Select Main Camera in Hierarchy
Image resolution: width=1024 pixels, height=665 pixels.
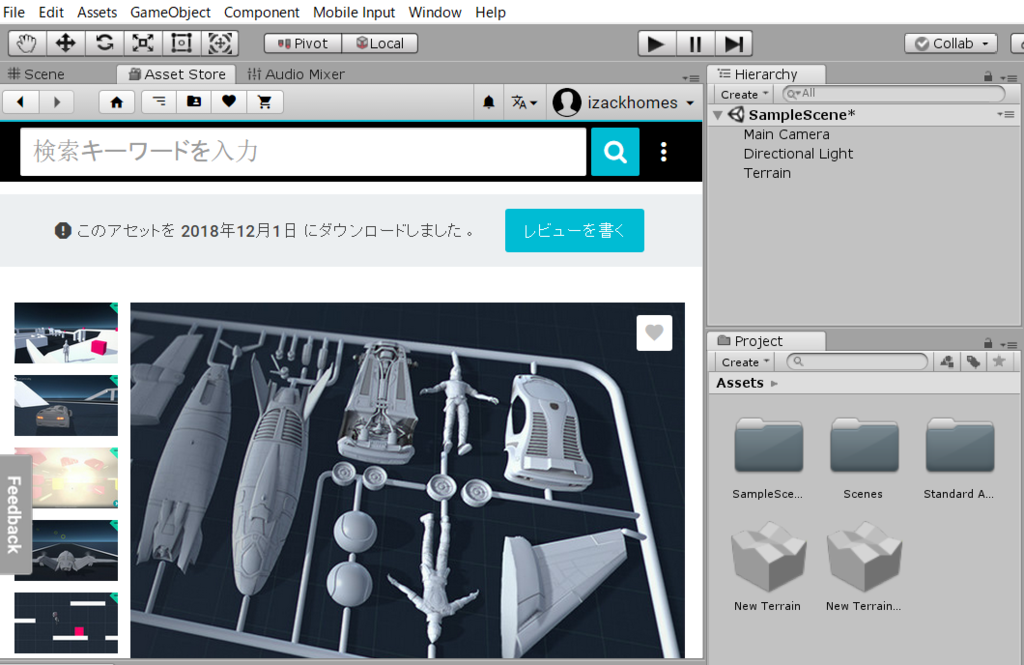pyautogui.click(x=786, y=135)
